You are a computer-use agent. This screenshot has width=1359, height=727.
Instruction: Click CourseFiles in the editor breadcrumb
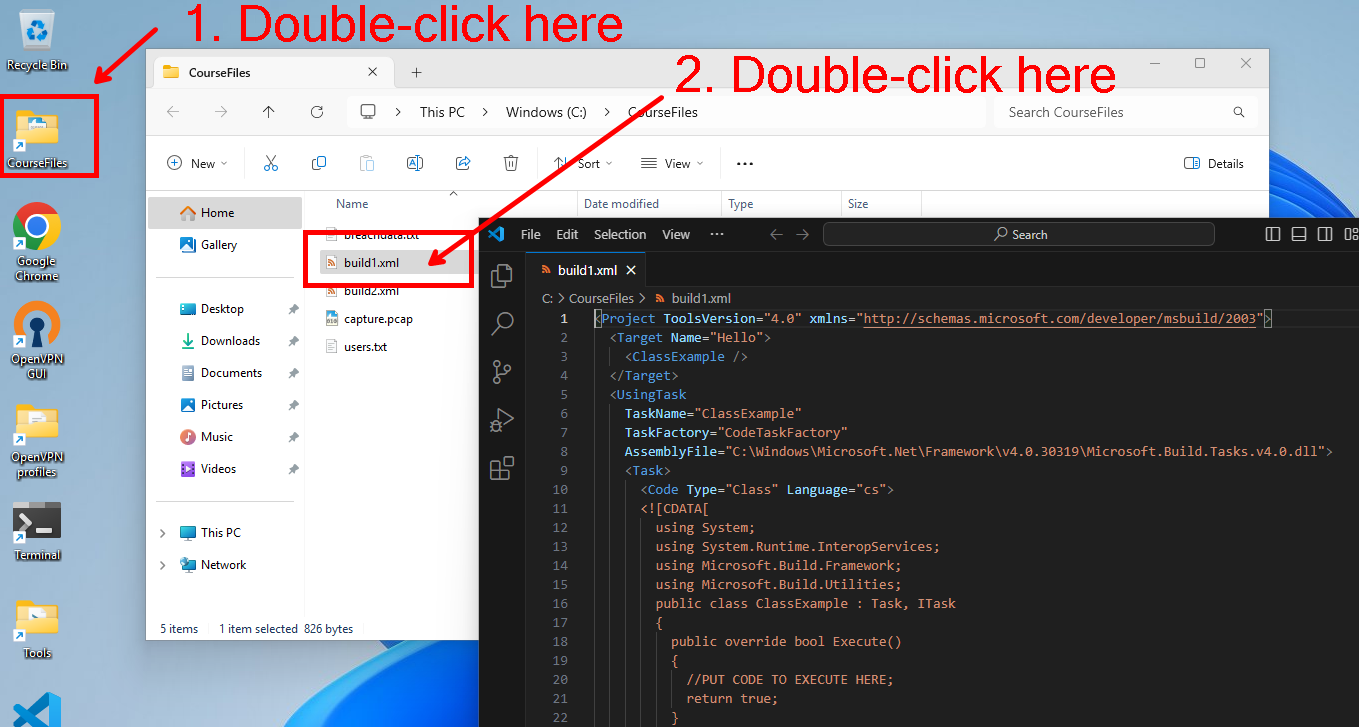click(601, 298)
